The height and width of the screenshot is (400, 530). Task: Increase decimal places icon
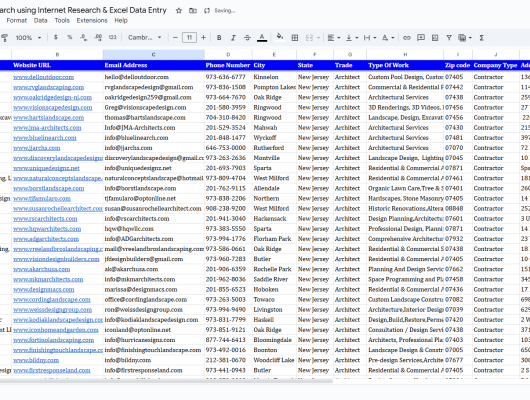click(x=98, y=38)
